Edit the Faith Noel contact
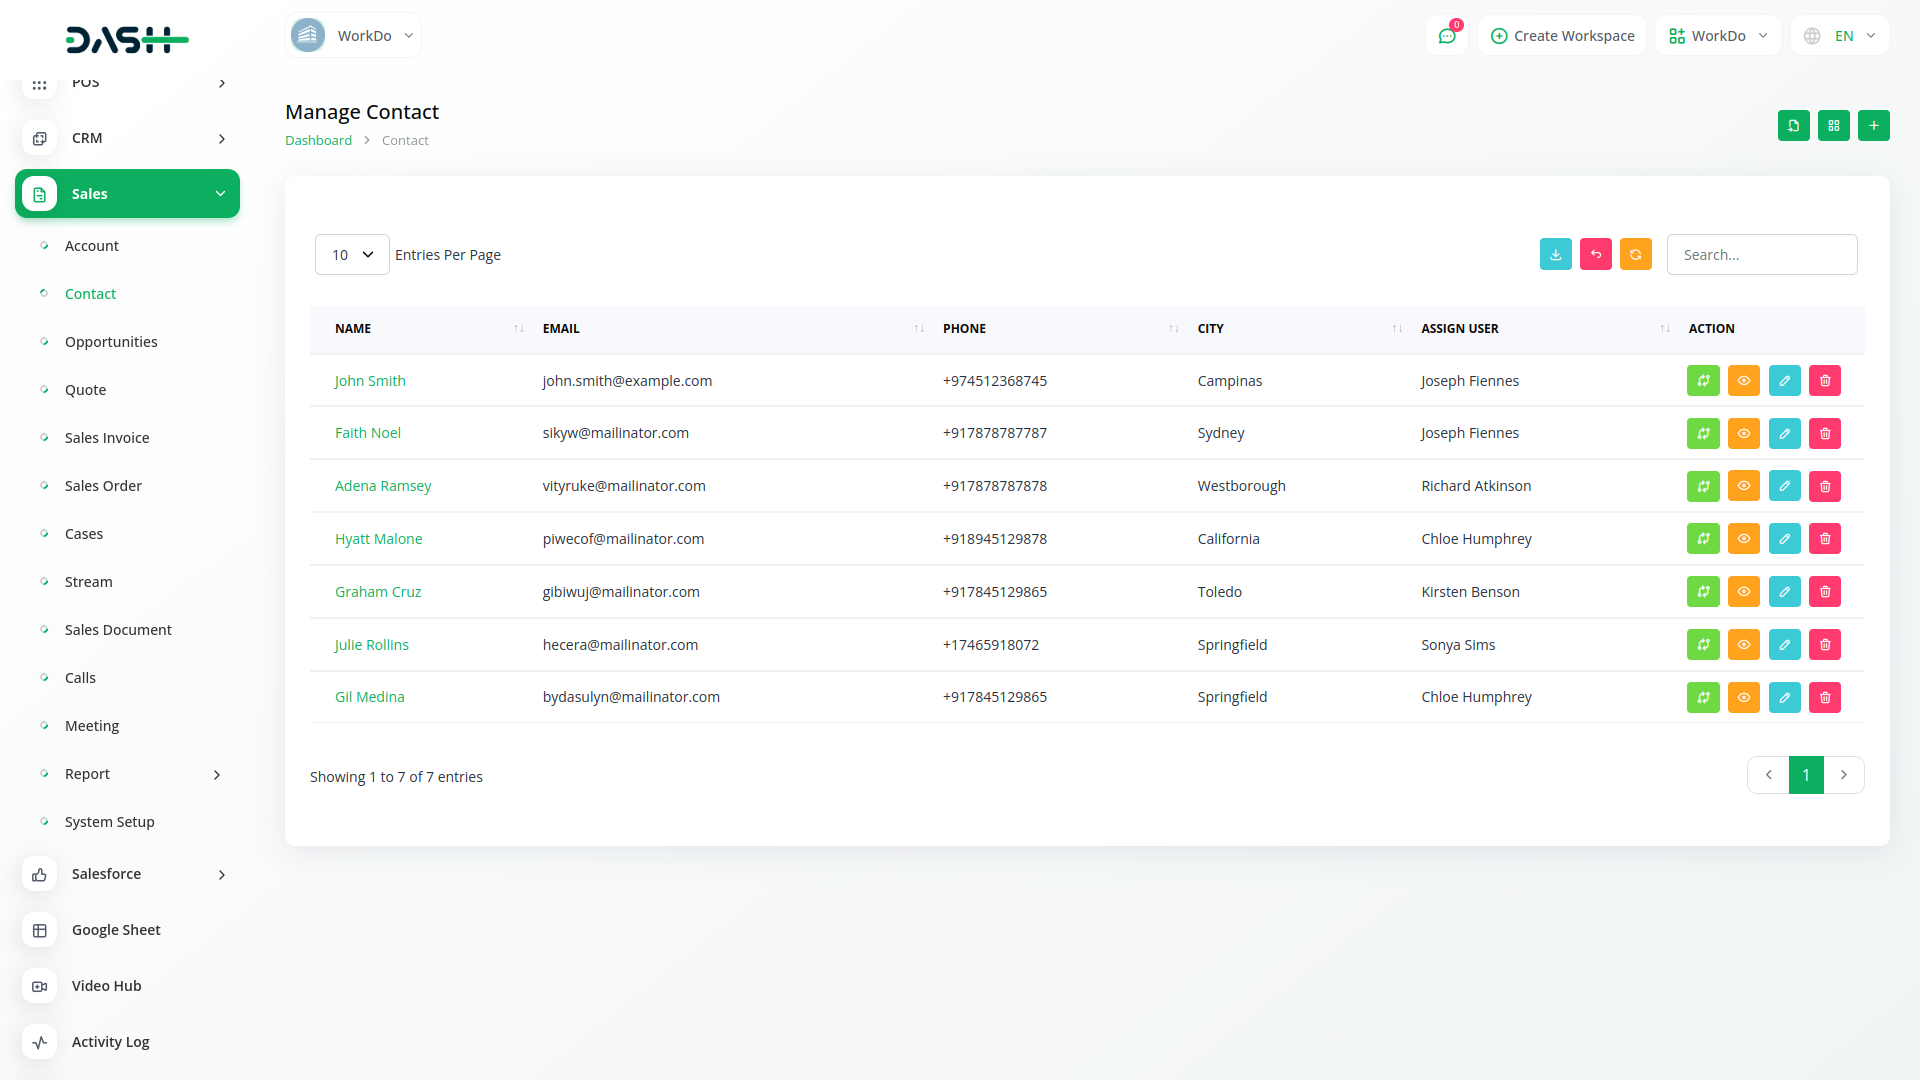 (1784, 434)
